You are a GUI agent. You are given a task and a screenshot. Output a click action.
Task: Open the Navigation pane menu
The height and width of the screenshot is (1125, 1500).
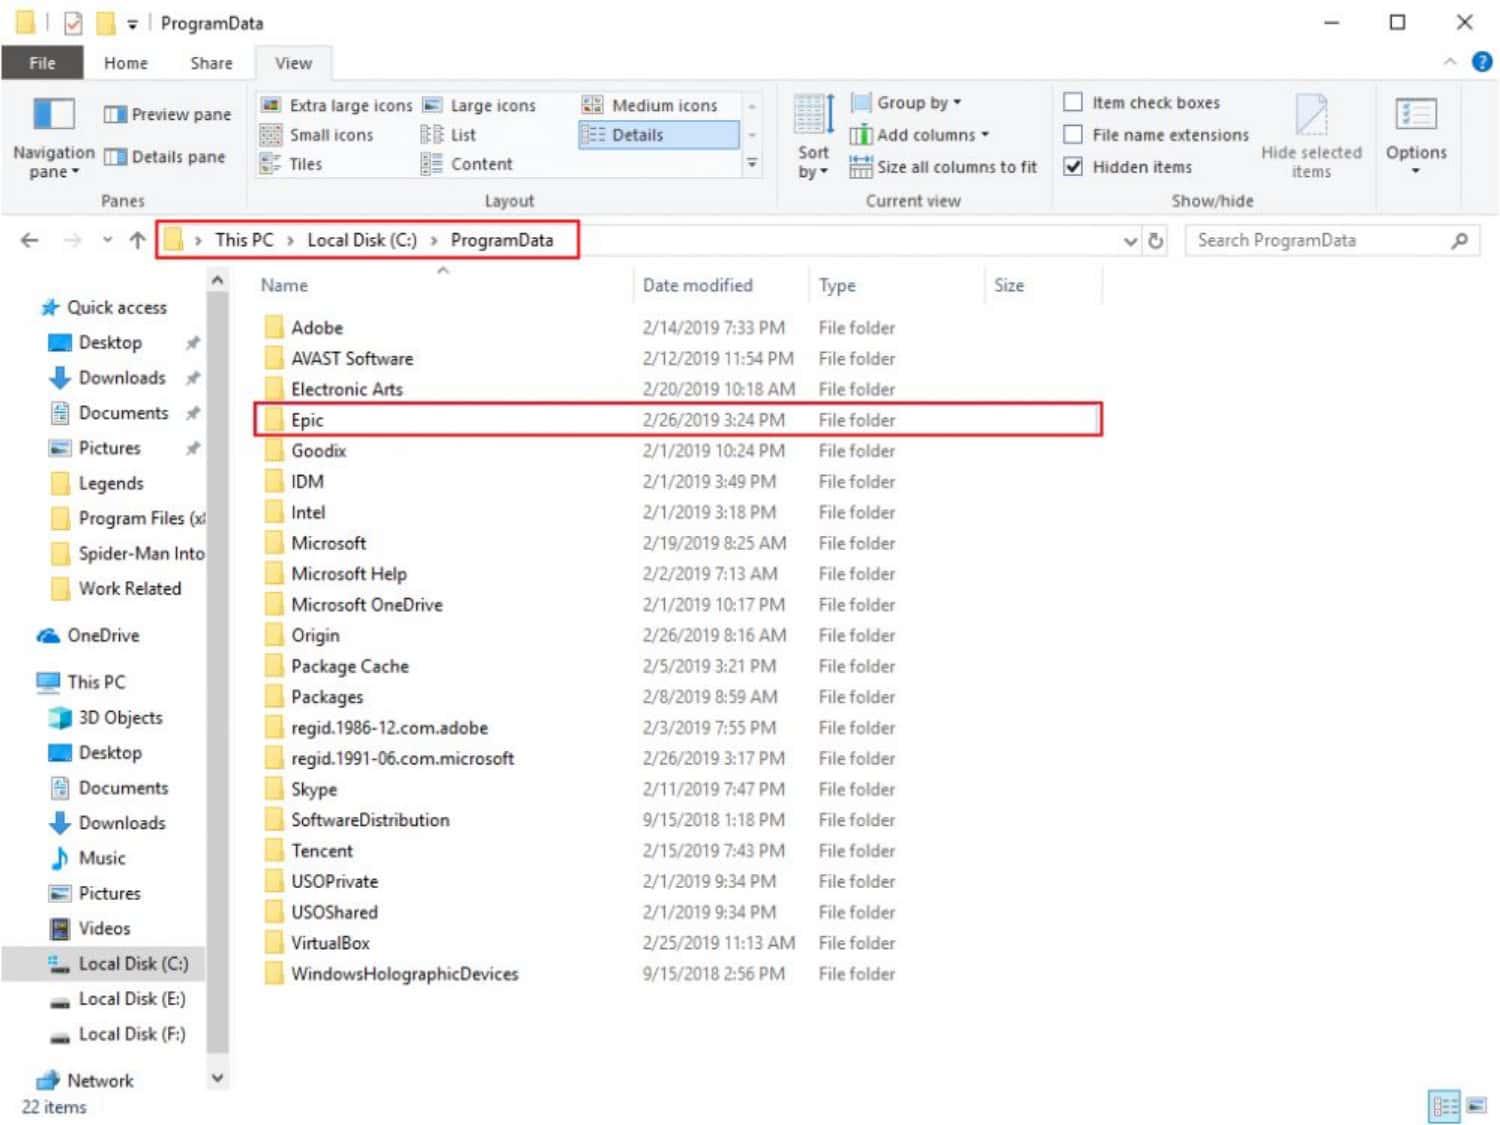click(x=53, y=138)
